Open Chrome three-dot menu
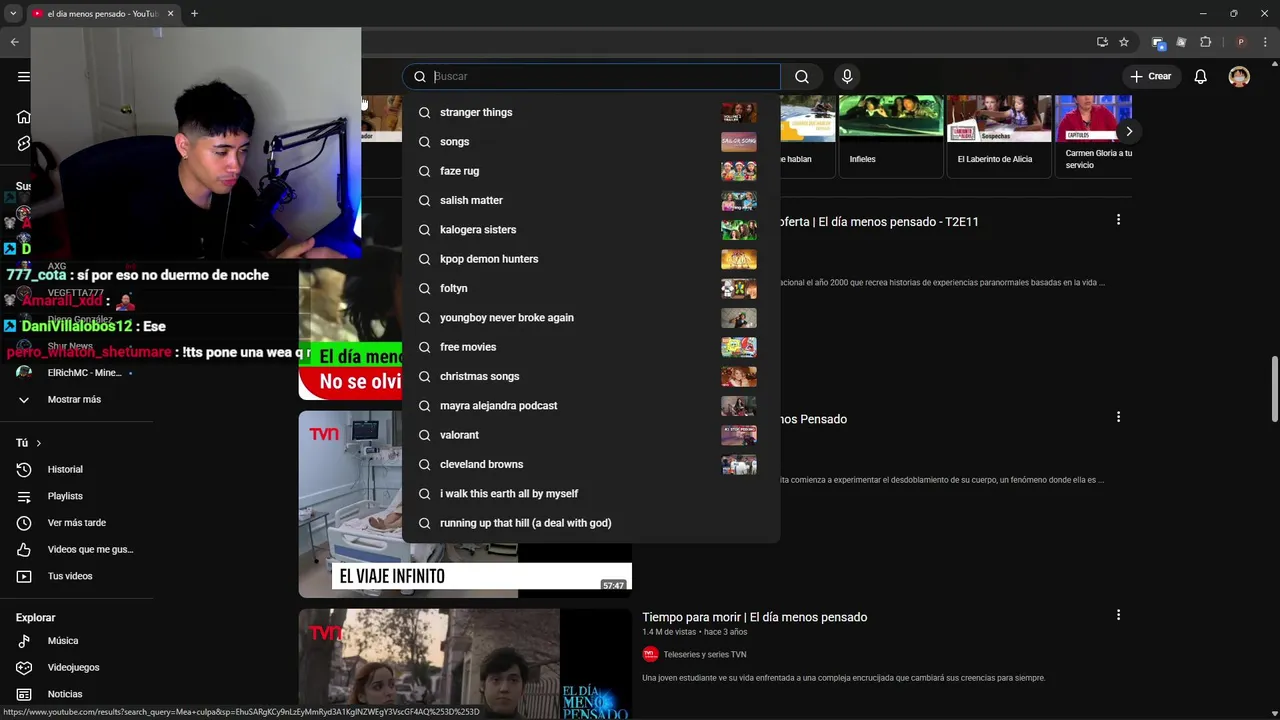The height and width of the screenshot is (720, 1280). pyautogui.click(x=1265, y=42)
